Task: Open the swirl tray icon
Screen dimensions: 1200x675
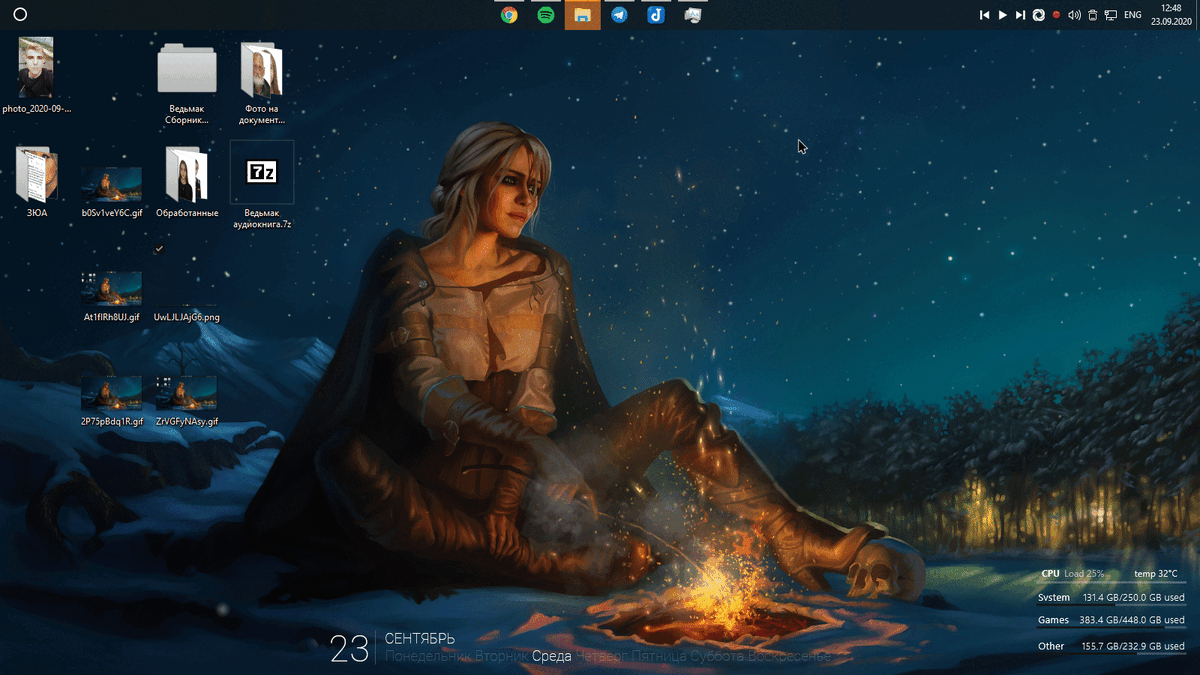Action: (x=1039, y=15)
